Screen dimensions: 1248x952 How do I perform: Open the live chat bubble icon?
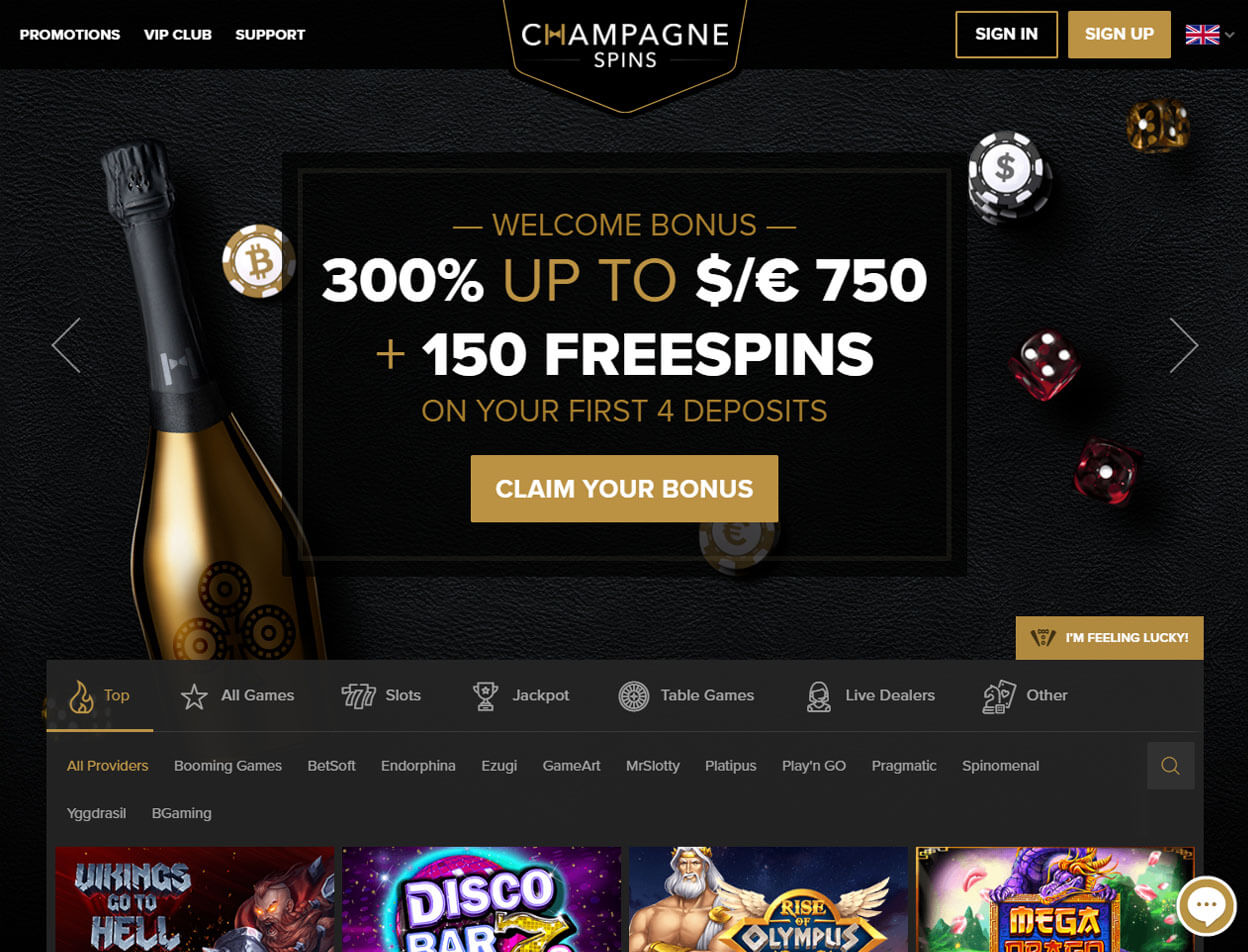point(1206,906)
